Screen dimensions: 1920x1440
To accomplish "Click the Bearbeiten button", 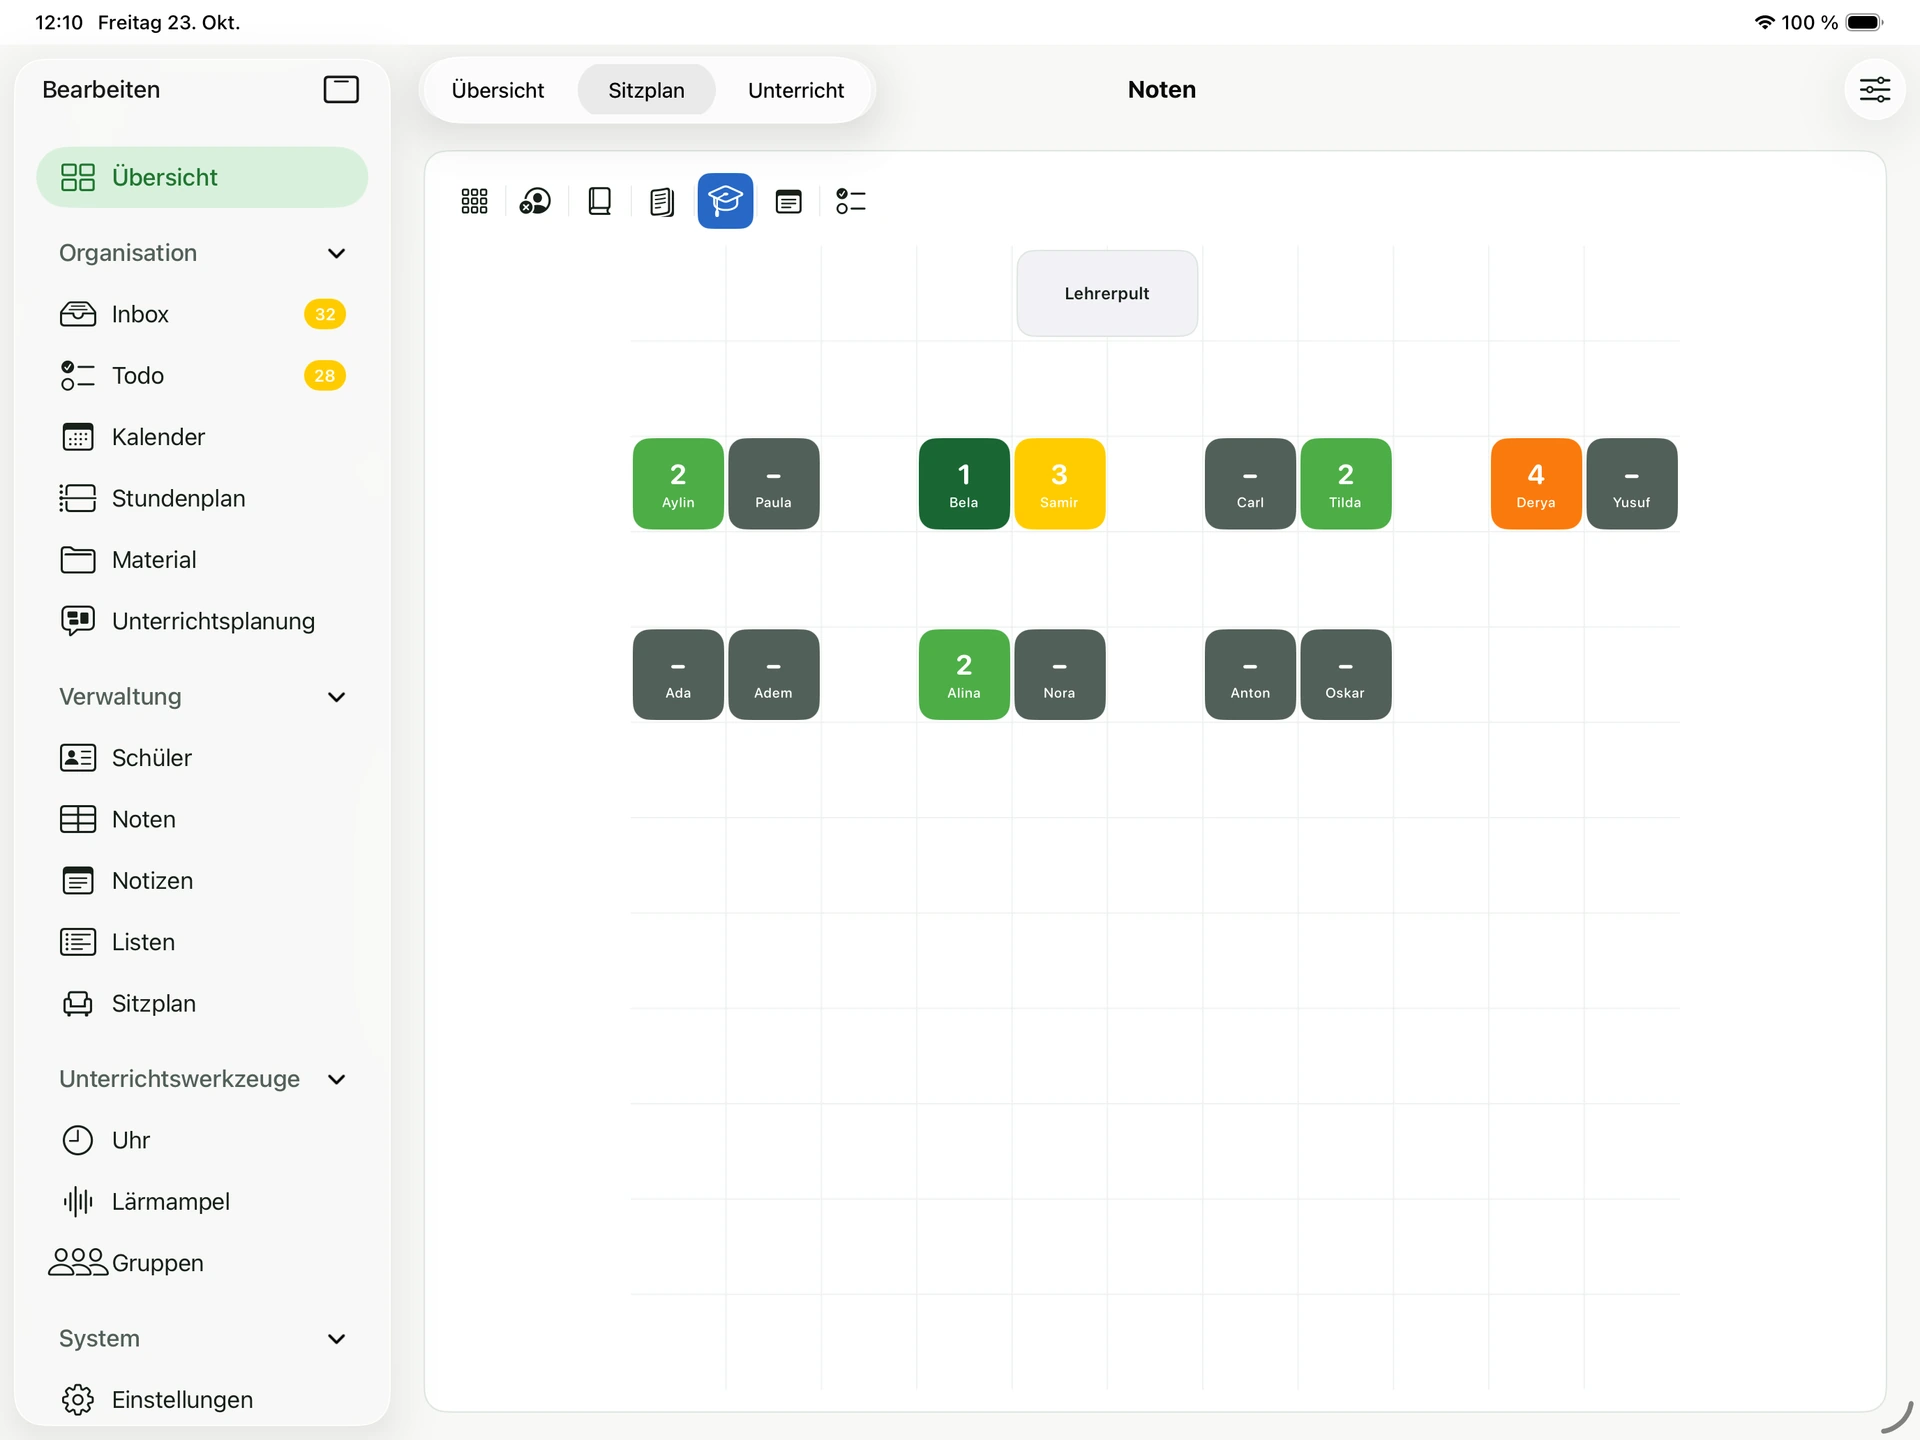I will pyautogui.click(x=101, y=90).
